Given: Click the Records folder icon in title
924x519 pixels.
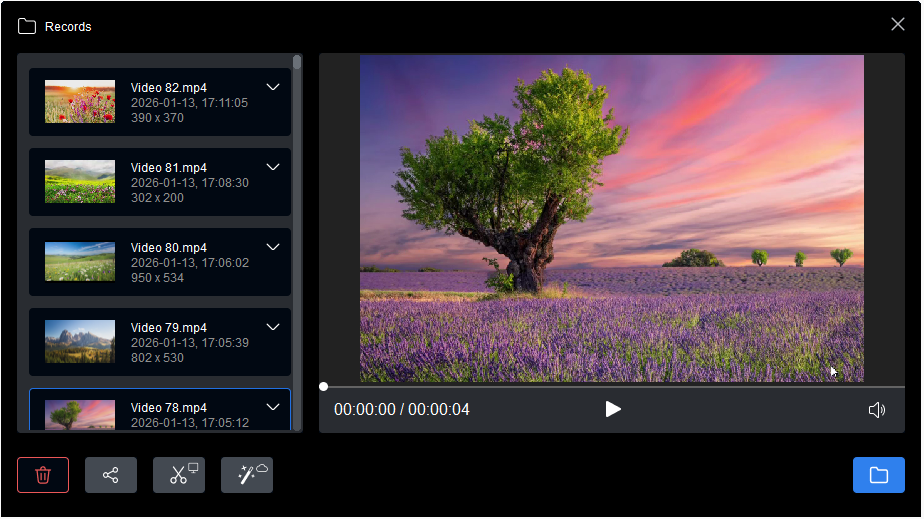Looking at the screenshot, I should pos(27,26).
